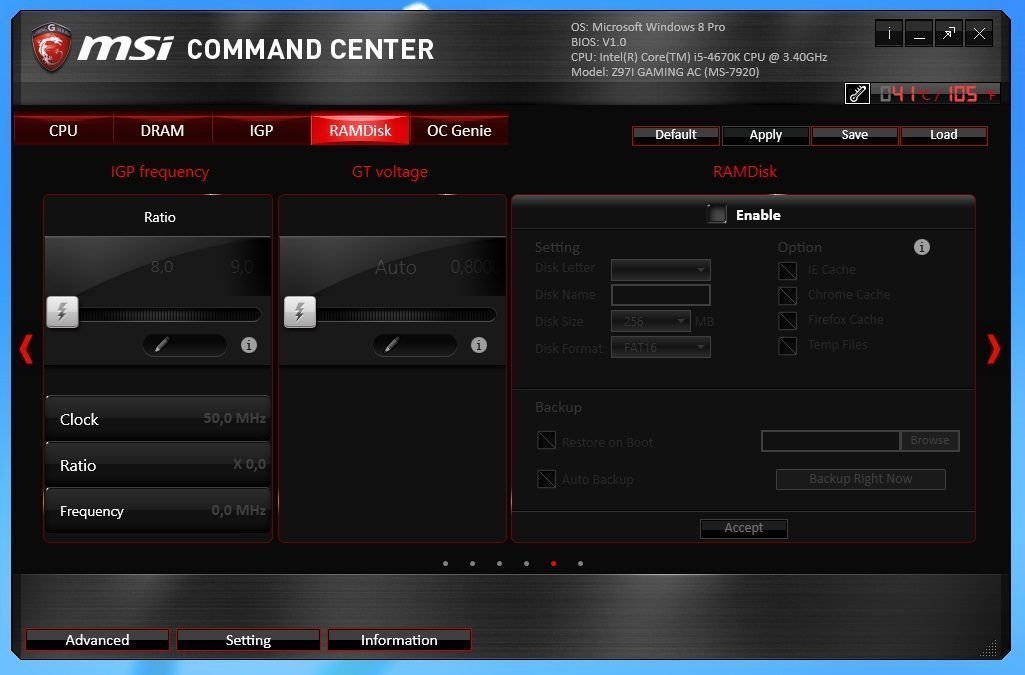Click the GT voltage pencil edit icon

tap(391, 345)
